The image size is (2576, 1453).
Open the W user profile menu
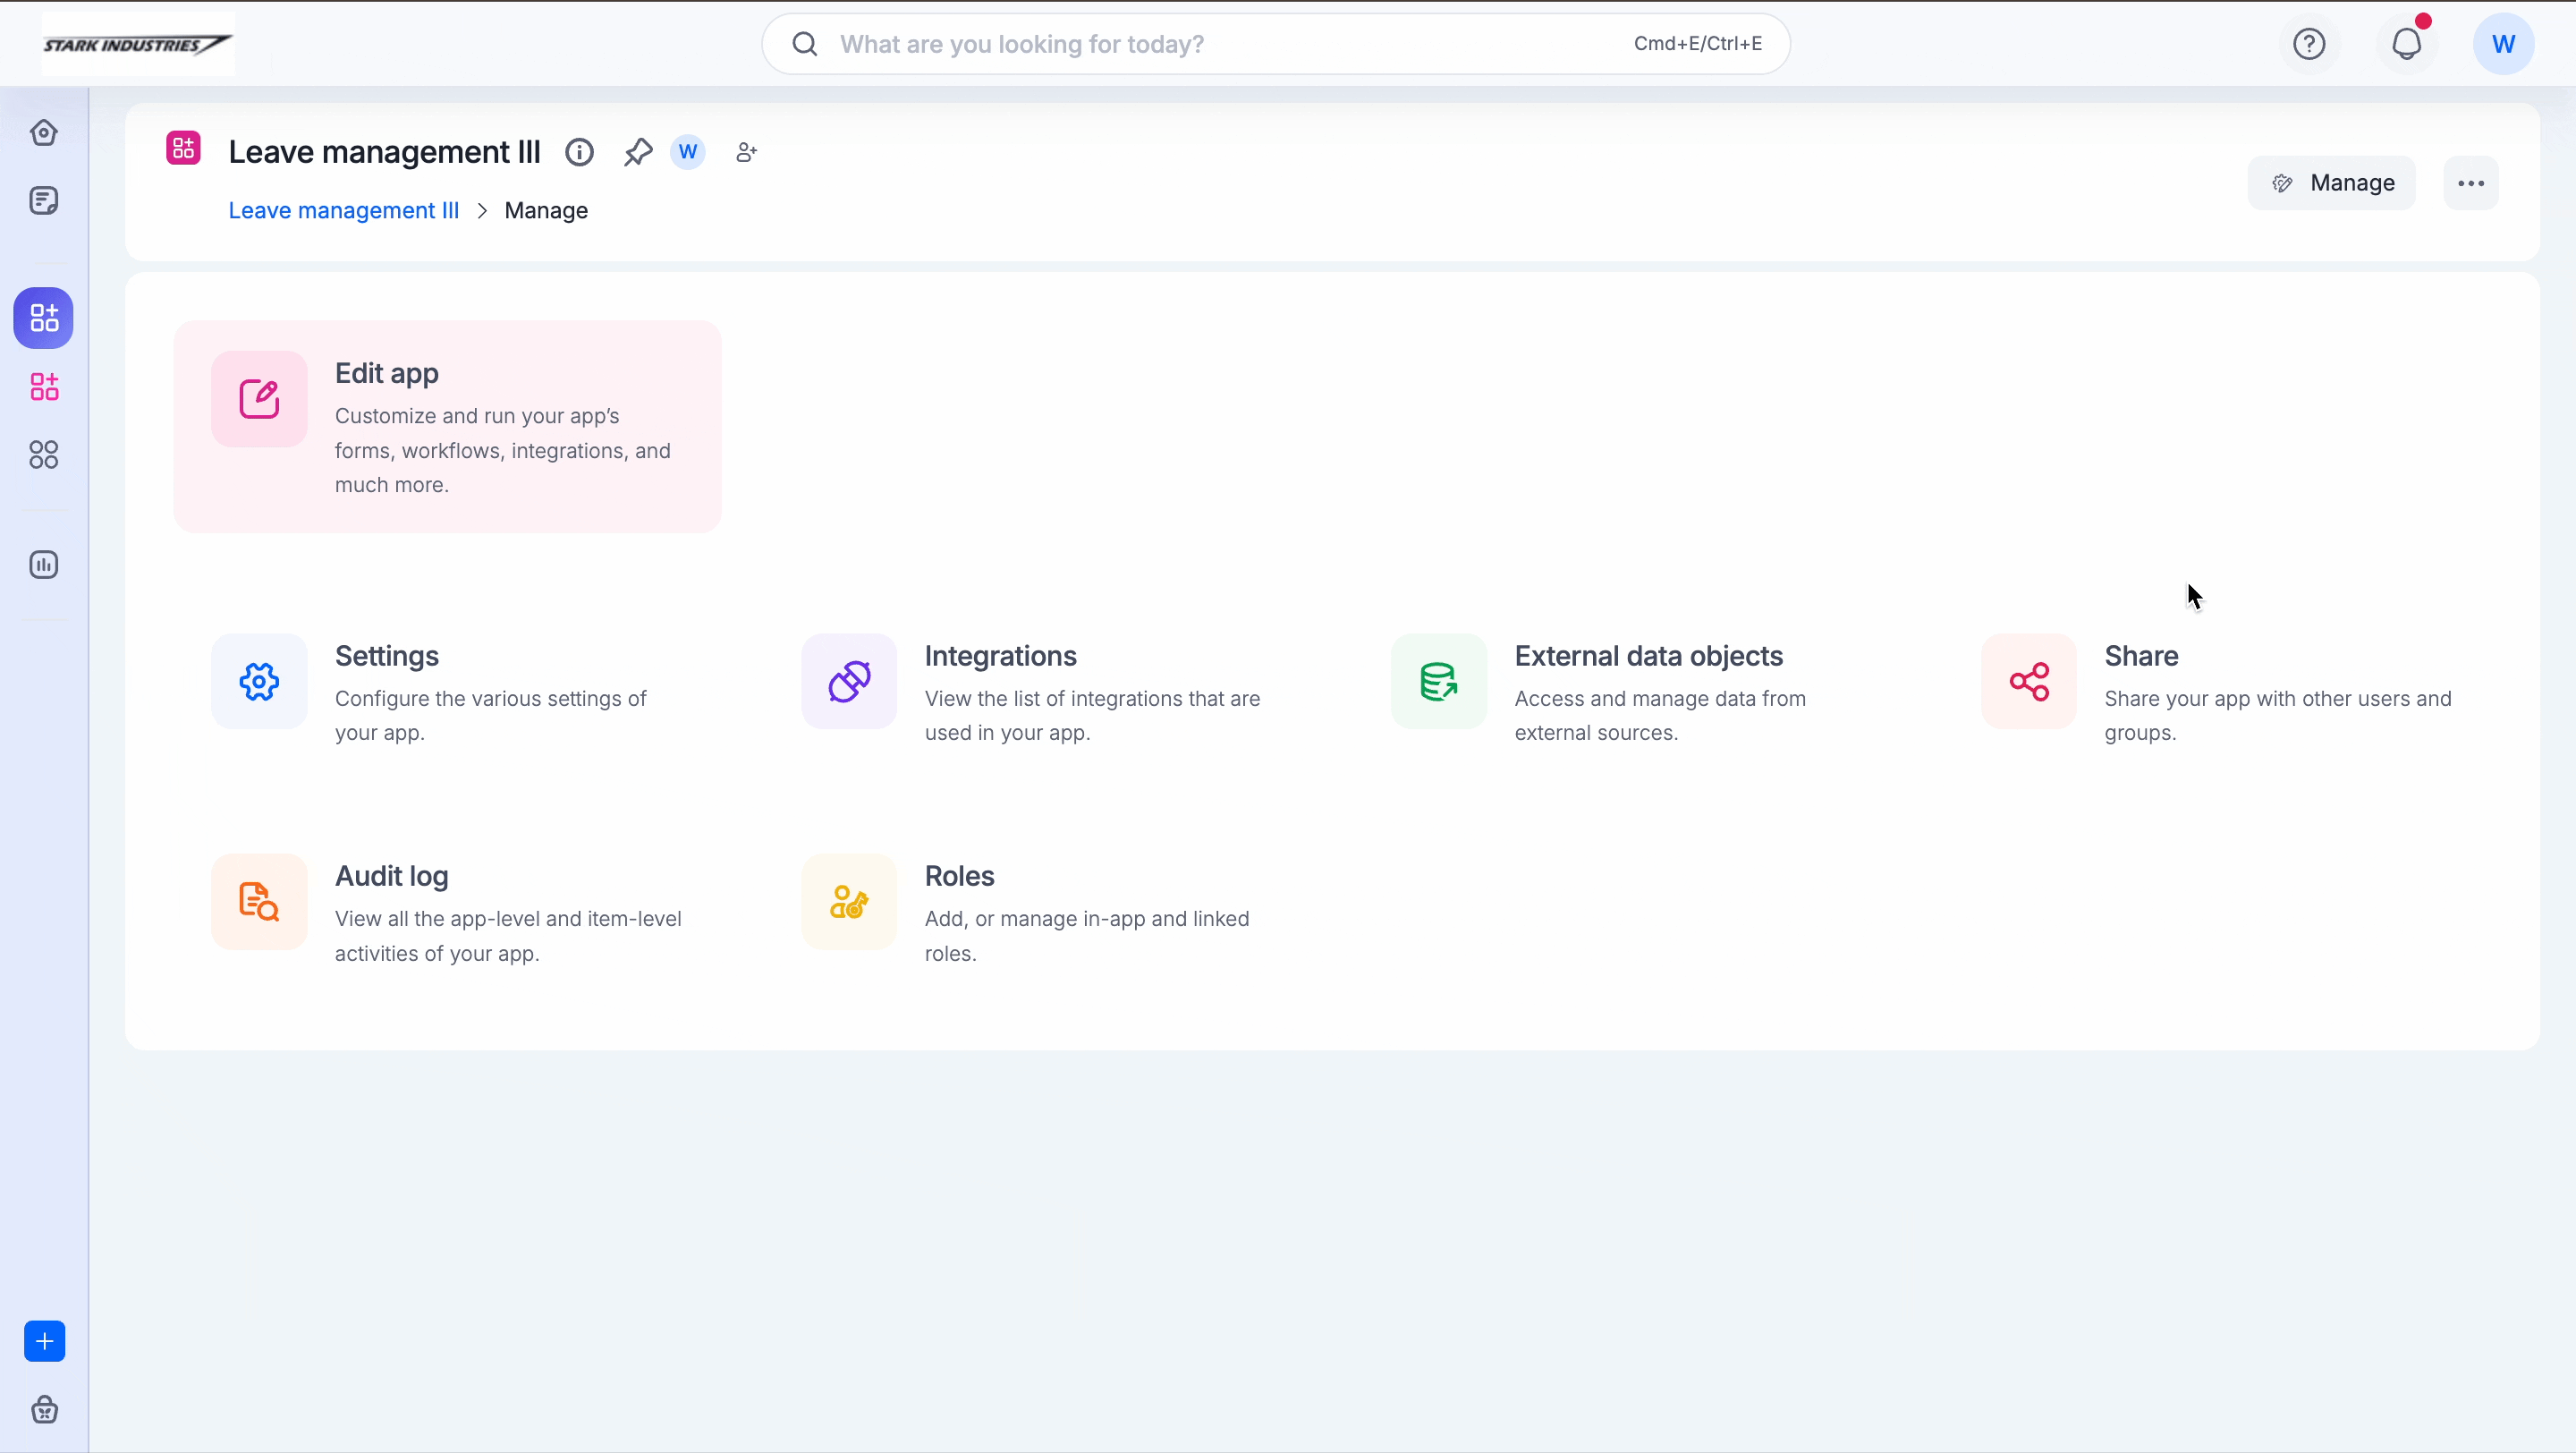2503,44
